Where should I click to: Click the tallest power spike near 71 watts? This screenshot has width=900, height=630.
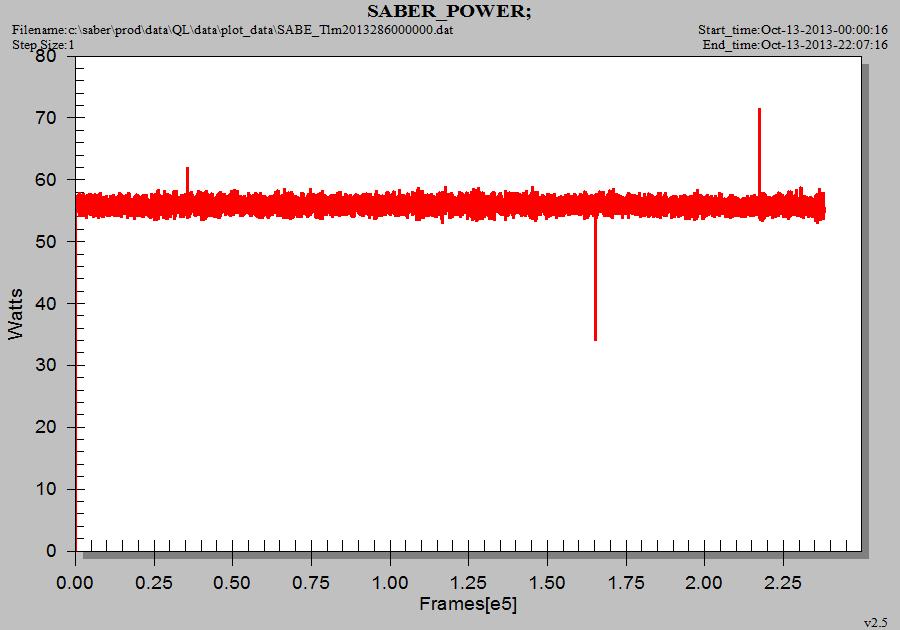point(759,150)
